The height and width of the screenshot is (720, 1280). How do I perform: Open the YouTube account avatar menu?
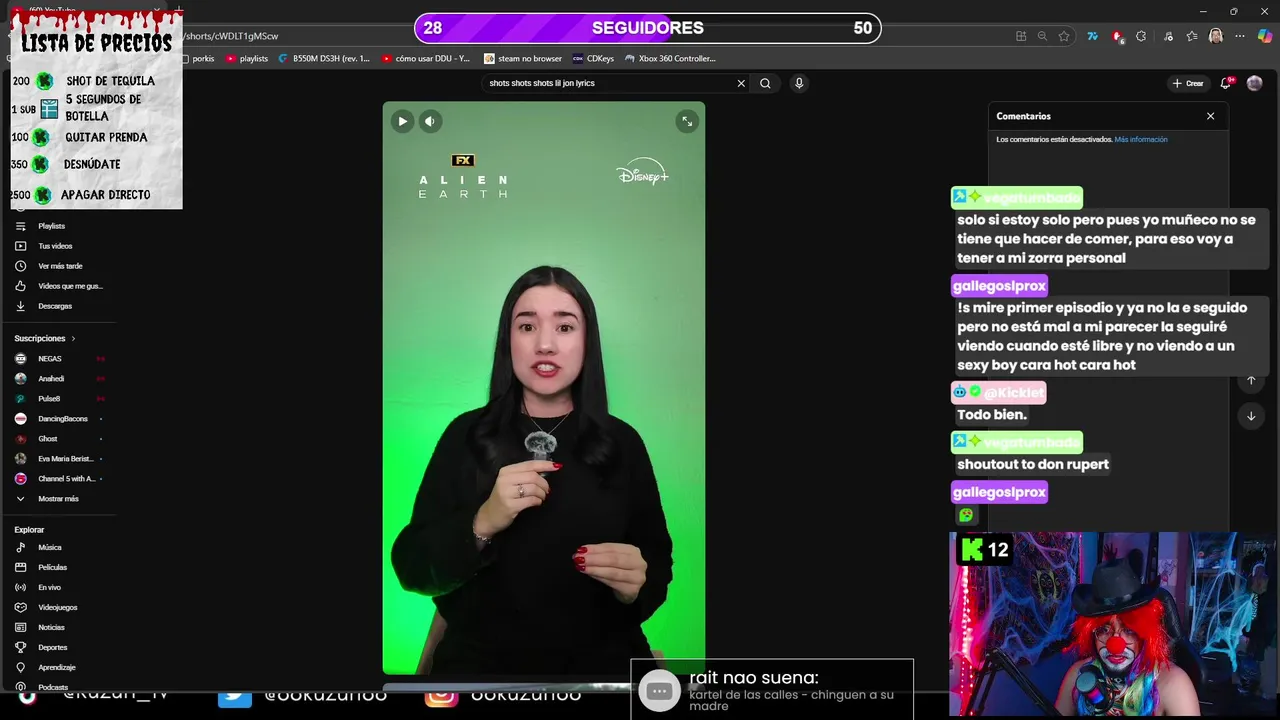(1255, 83)
